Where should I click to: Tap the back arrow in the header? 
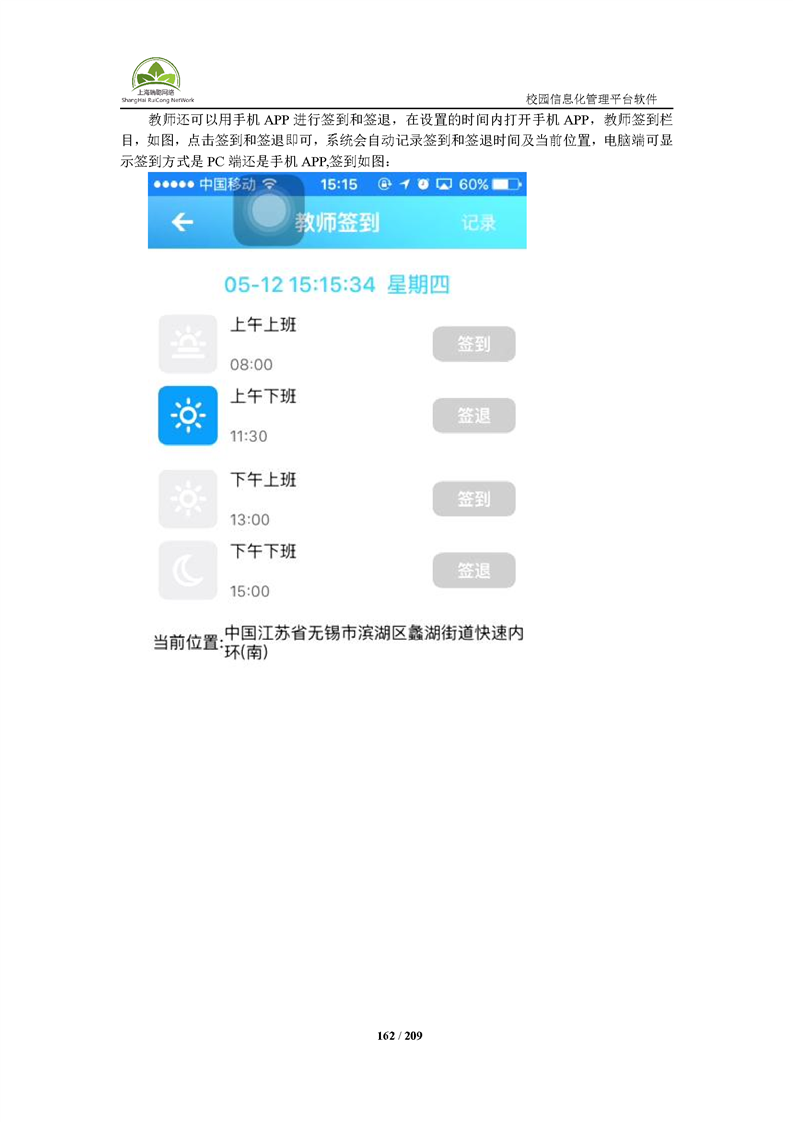(x=183, y=223)
